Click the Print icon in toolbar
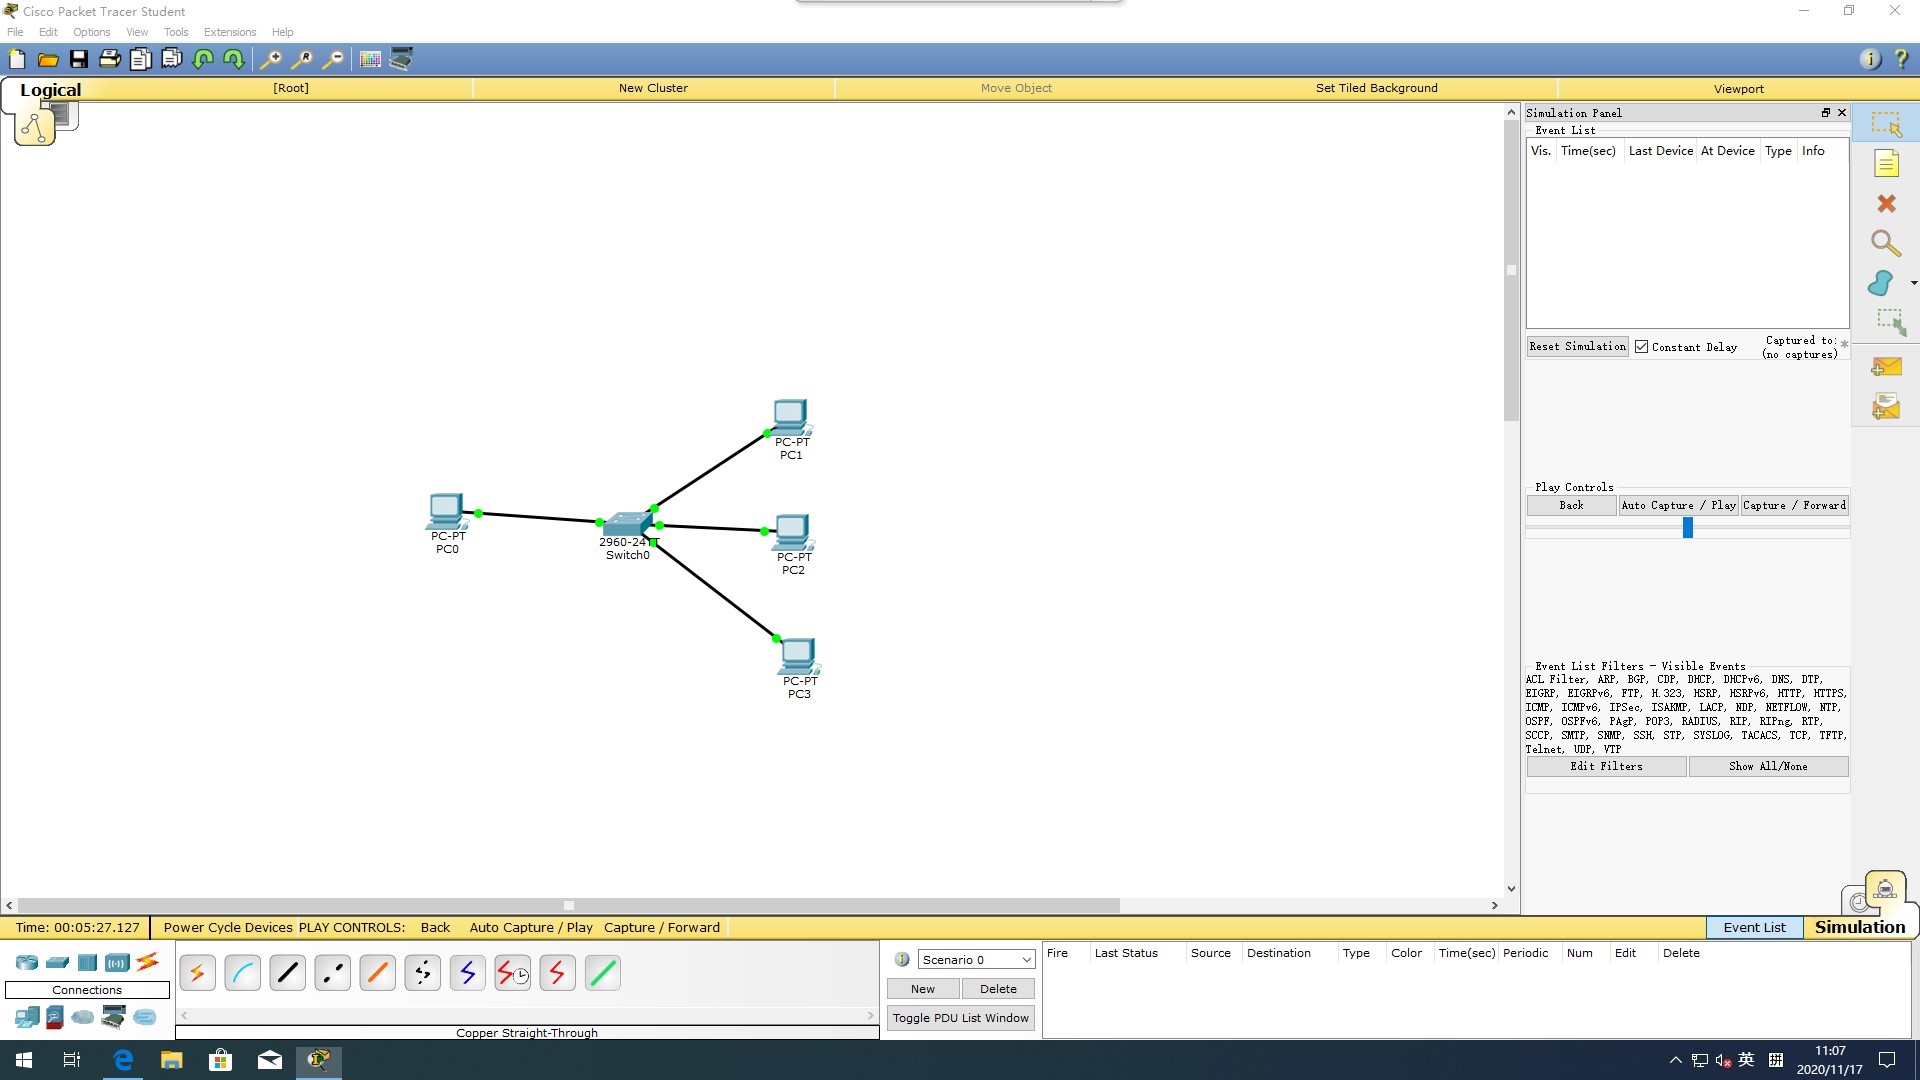Screen dimensions: 1920x1080 (x=110, y=59)
